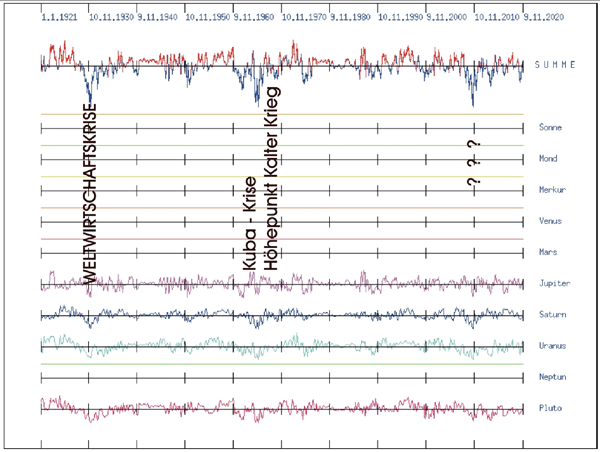The image size is (600, 452).
Task: Click the SUMME row label
Action: point(556,65)
